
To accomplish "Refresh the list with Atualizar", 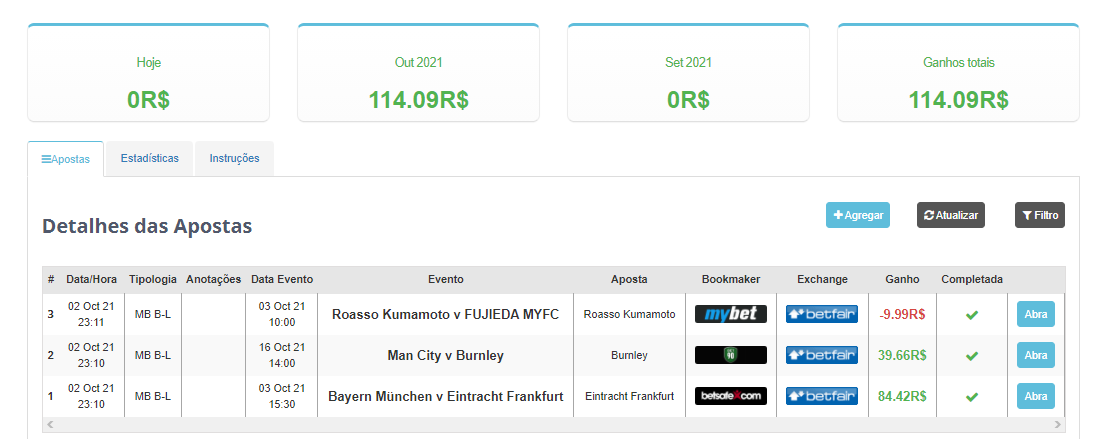I will click(951, 215).
